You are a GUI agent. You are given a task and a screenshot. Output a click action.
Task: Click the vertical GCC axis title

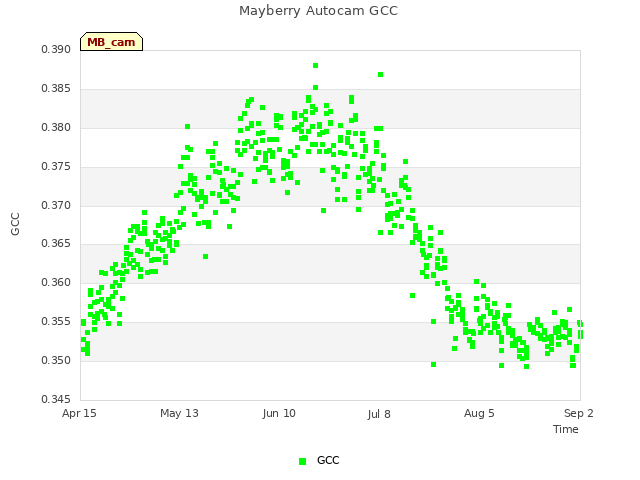pyautogui.click(x=15, y=224)
